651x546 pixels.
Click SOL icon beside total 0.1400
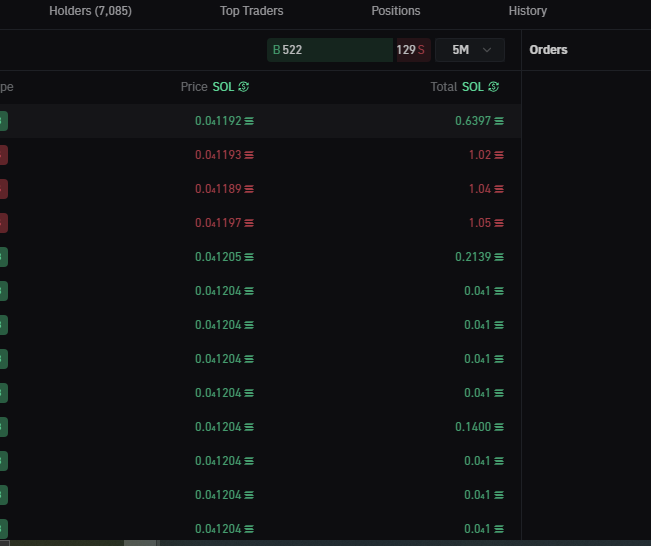(499, 427)
